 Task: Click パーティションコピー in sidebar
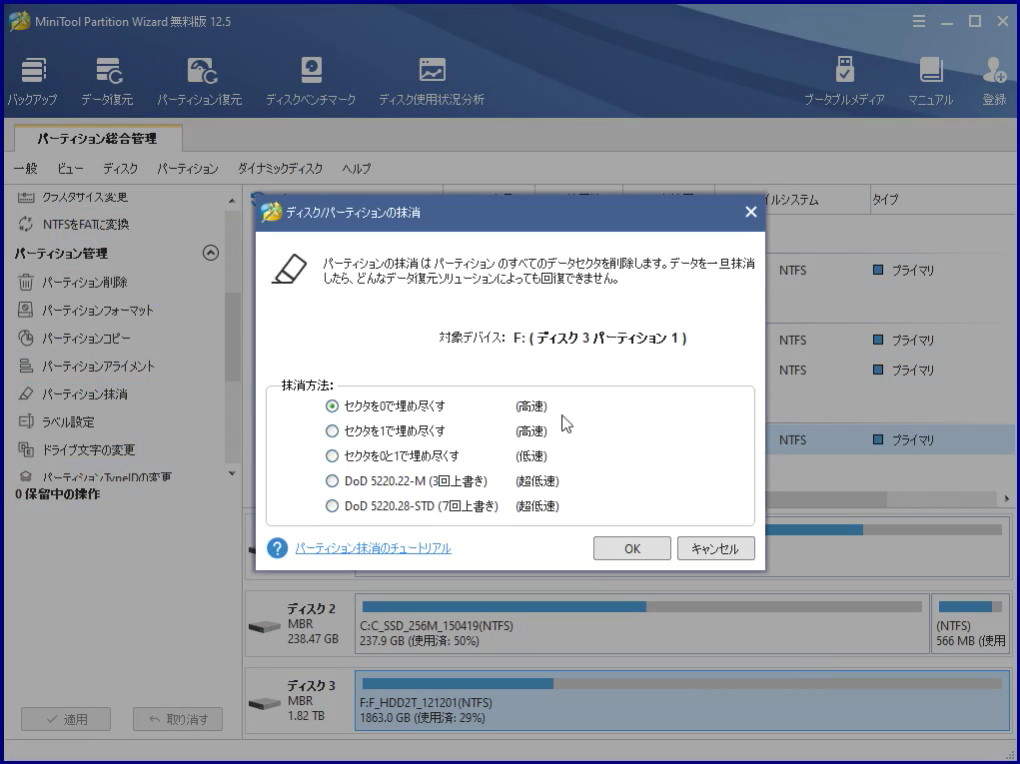(x=87, y=338)
